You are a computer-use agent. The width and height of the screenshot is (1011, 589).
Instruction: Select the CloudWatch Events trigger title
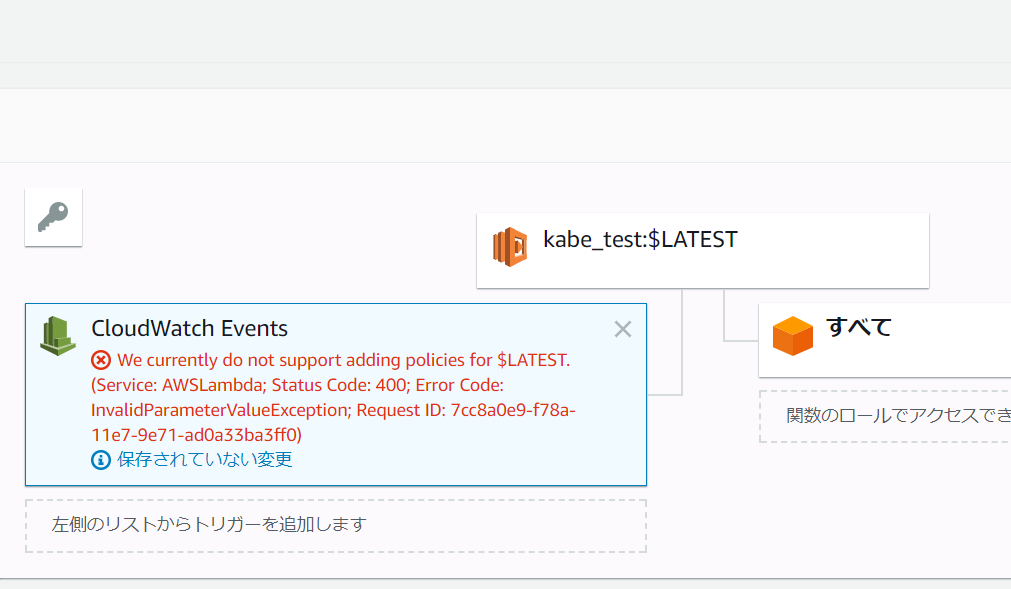[189, 329]
